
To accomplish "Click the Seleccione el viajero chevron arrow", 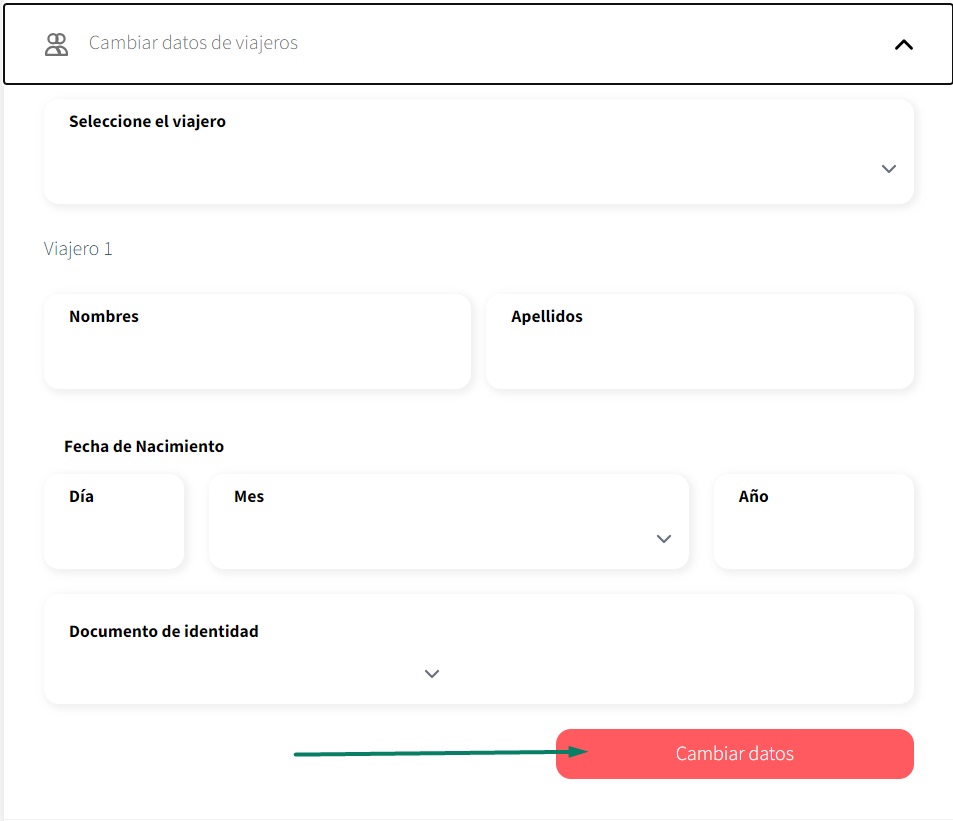I will 889,169.
